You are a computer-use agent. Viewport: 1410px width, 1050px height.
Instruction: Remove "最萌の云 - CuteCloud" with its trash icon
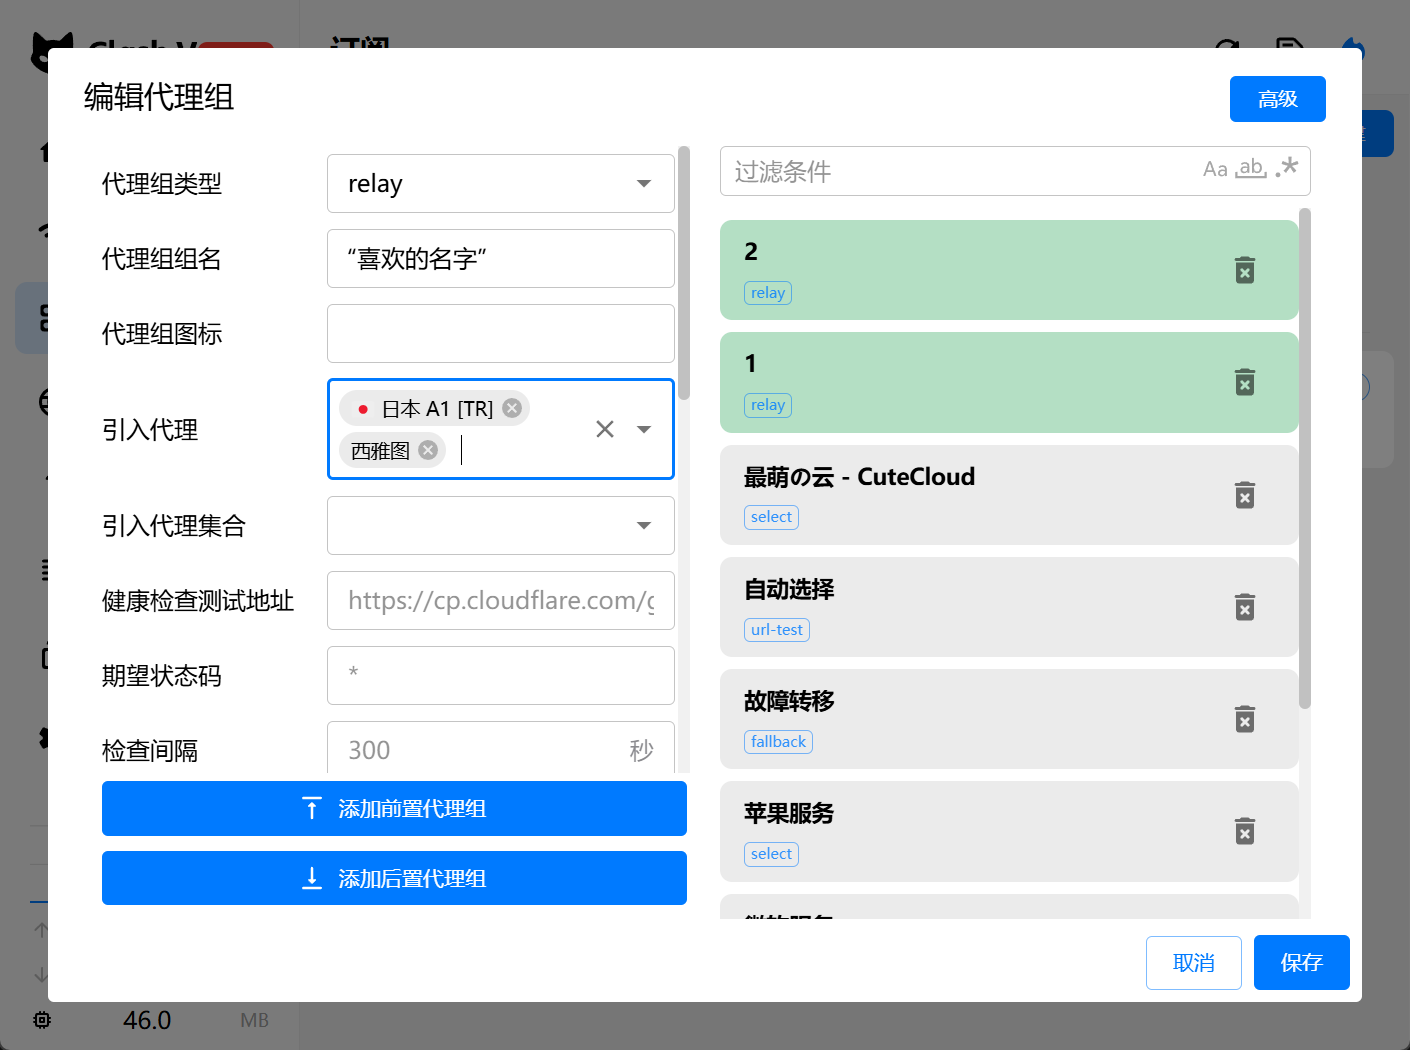[x=1245, y=495]
